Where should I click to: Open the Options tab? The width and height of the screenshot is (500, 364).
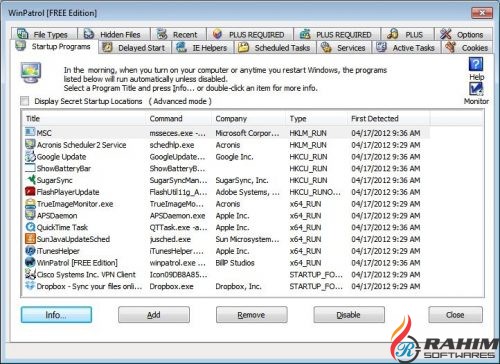click(464, 34)
